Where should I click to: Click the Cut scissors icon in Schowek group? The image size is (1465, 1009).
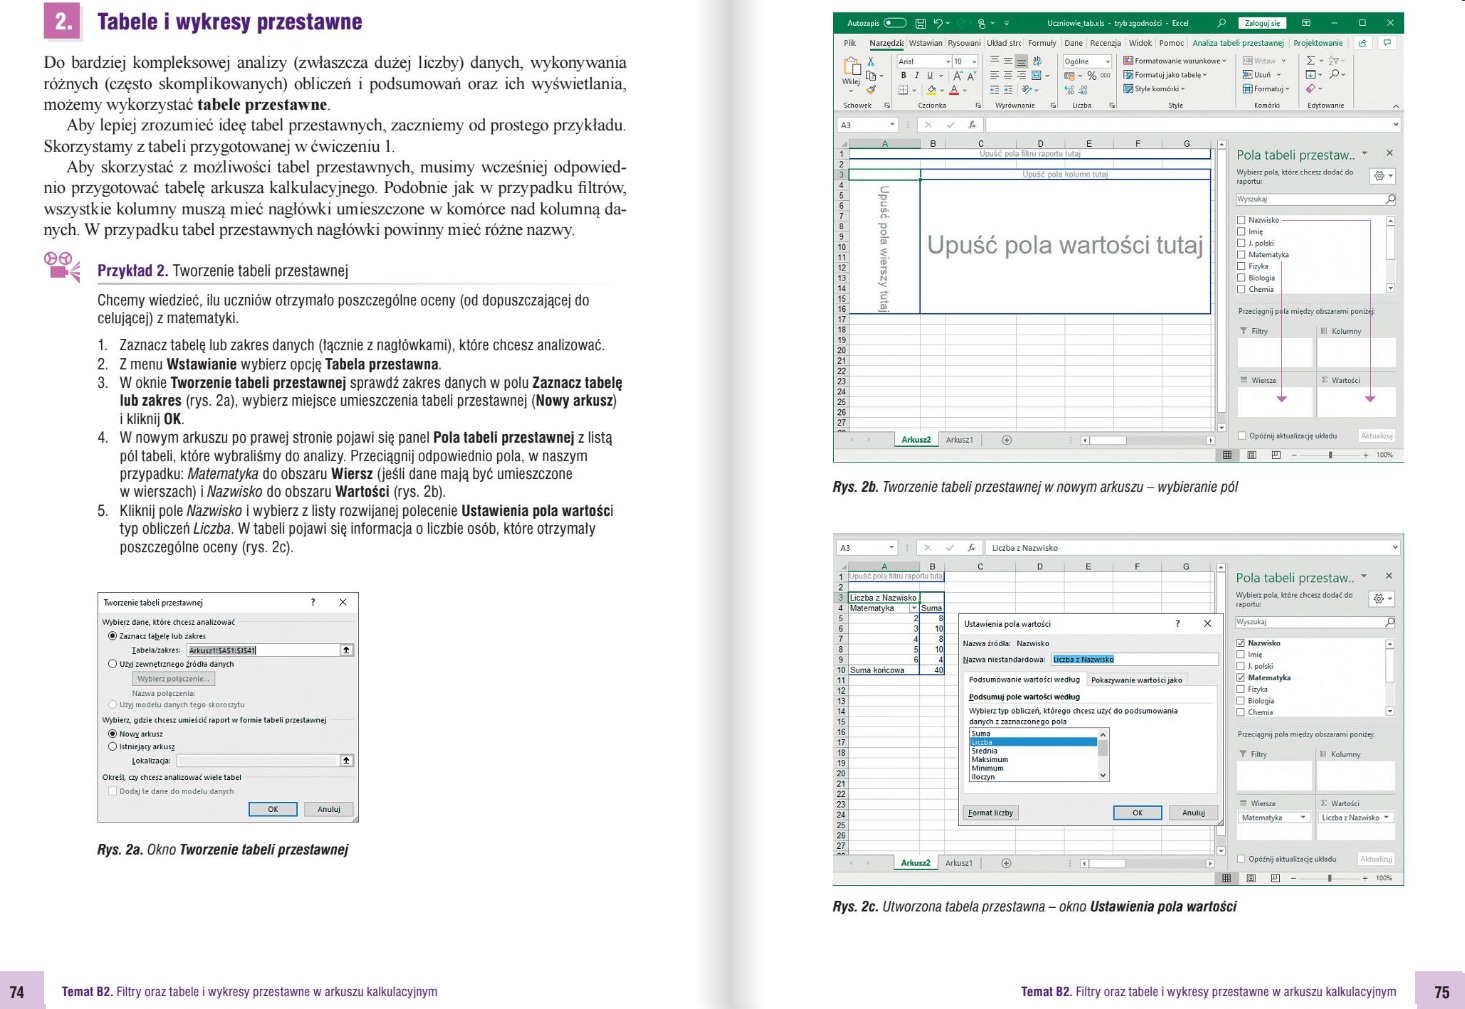[871, 62]
